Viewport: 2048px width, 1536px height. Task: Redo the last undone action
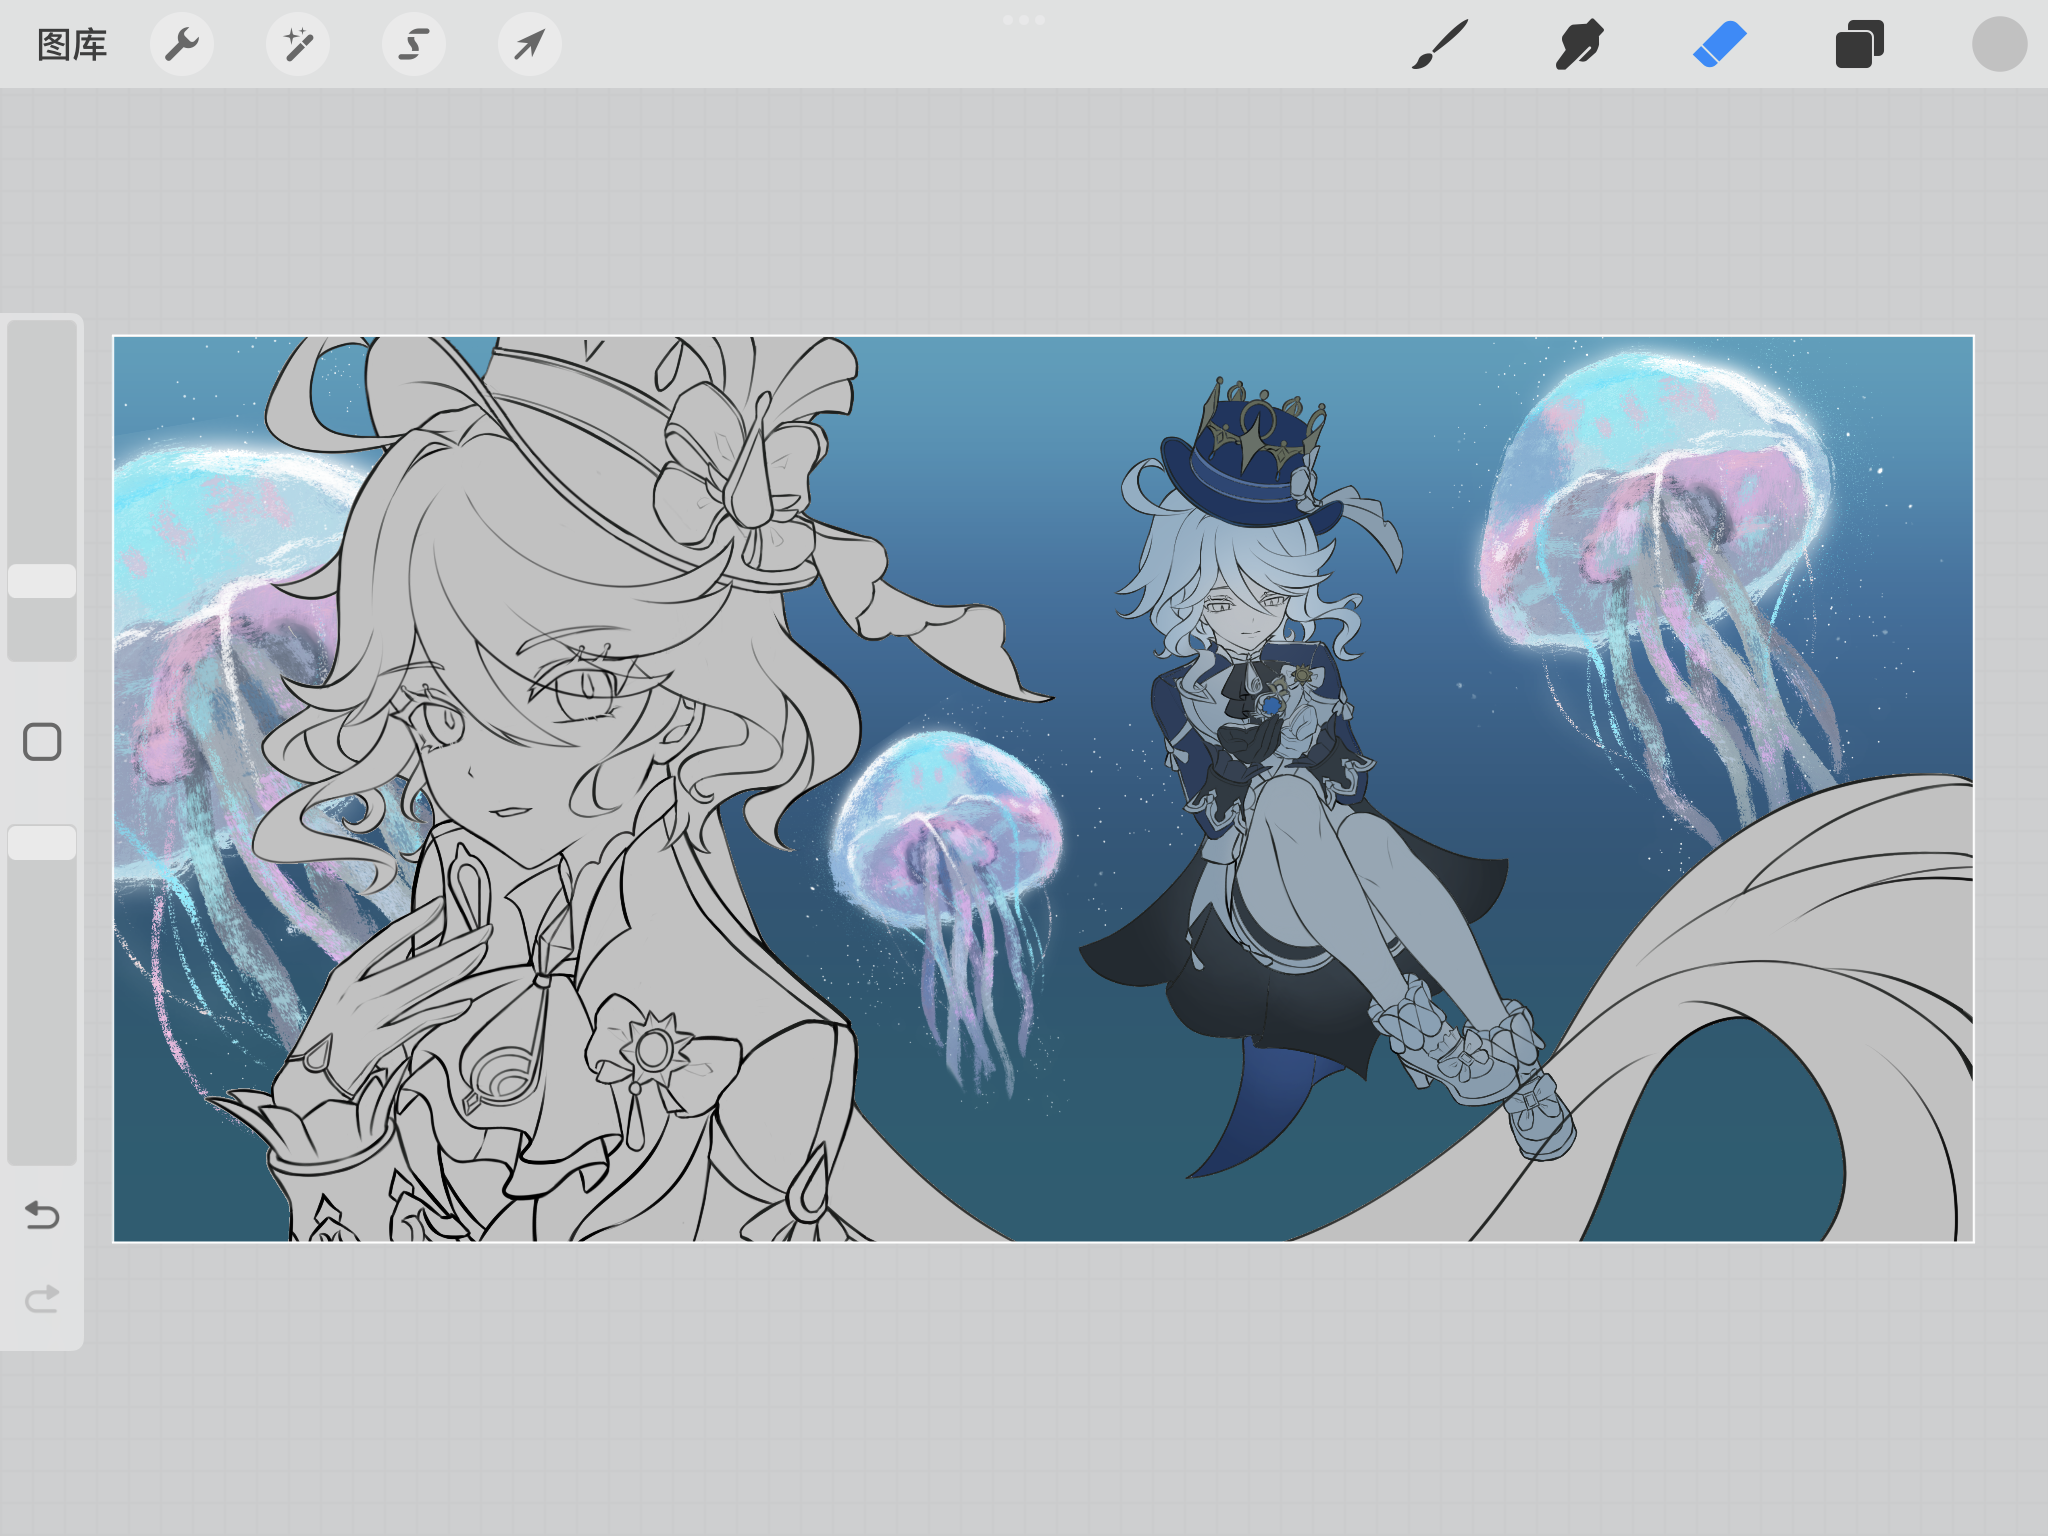42,1299
